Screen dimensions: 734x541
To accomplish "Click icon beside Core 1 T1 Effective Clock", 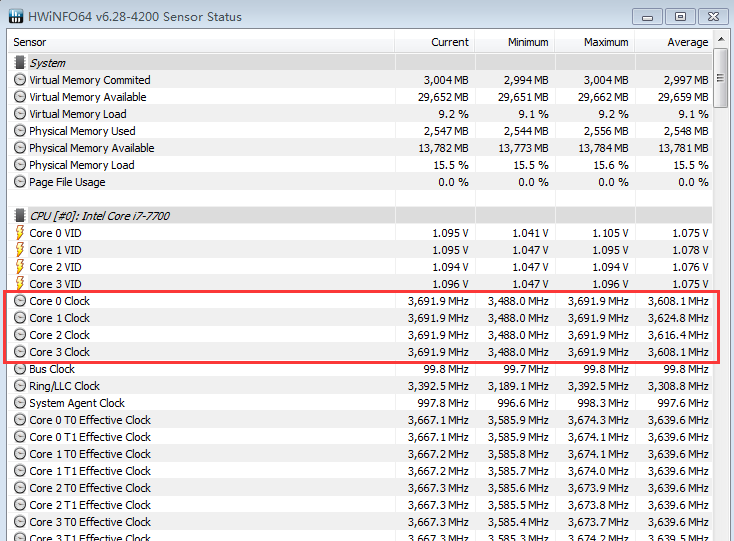I will (20, 471).
